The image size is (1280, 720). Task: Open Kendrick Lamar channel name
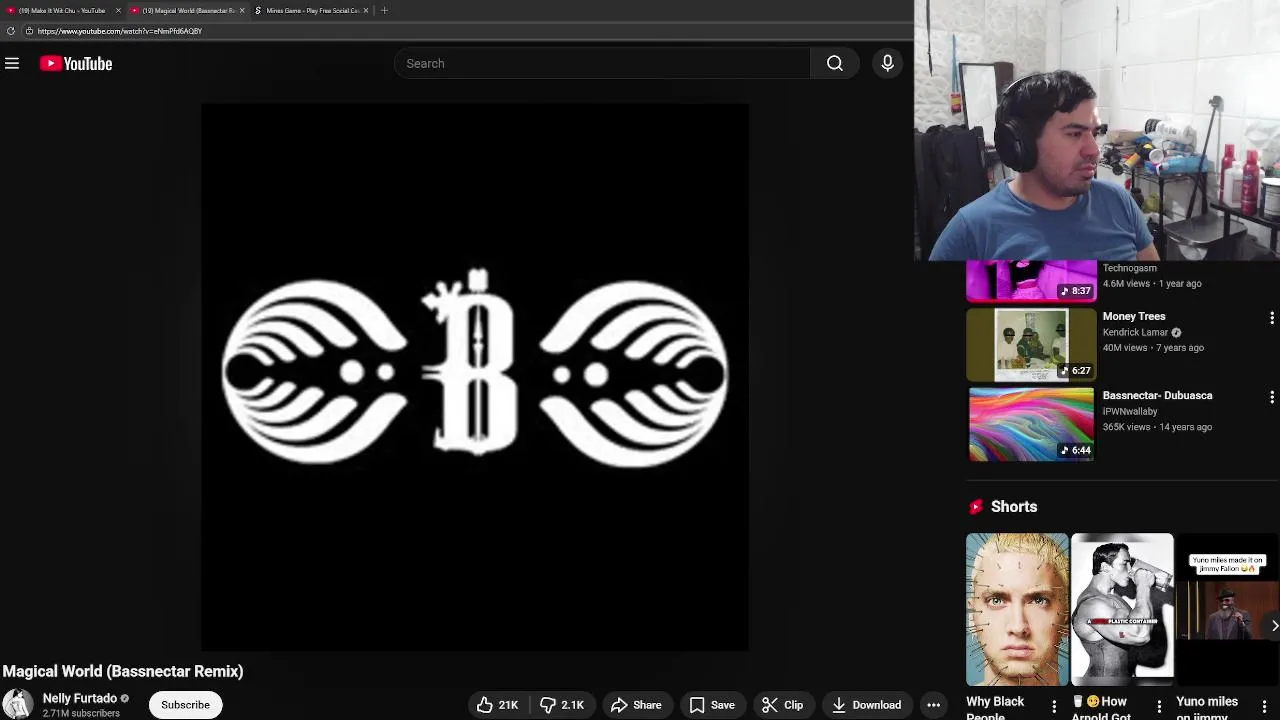coord(1135,332)
